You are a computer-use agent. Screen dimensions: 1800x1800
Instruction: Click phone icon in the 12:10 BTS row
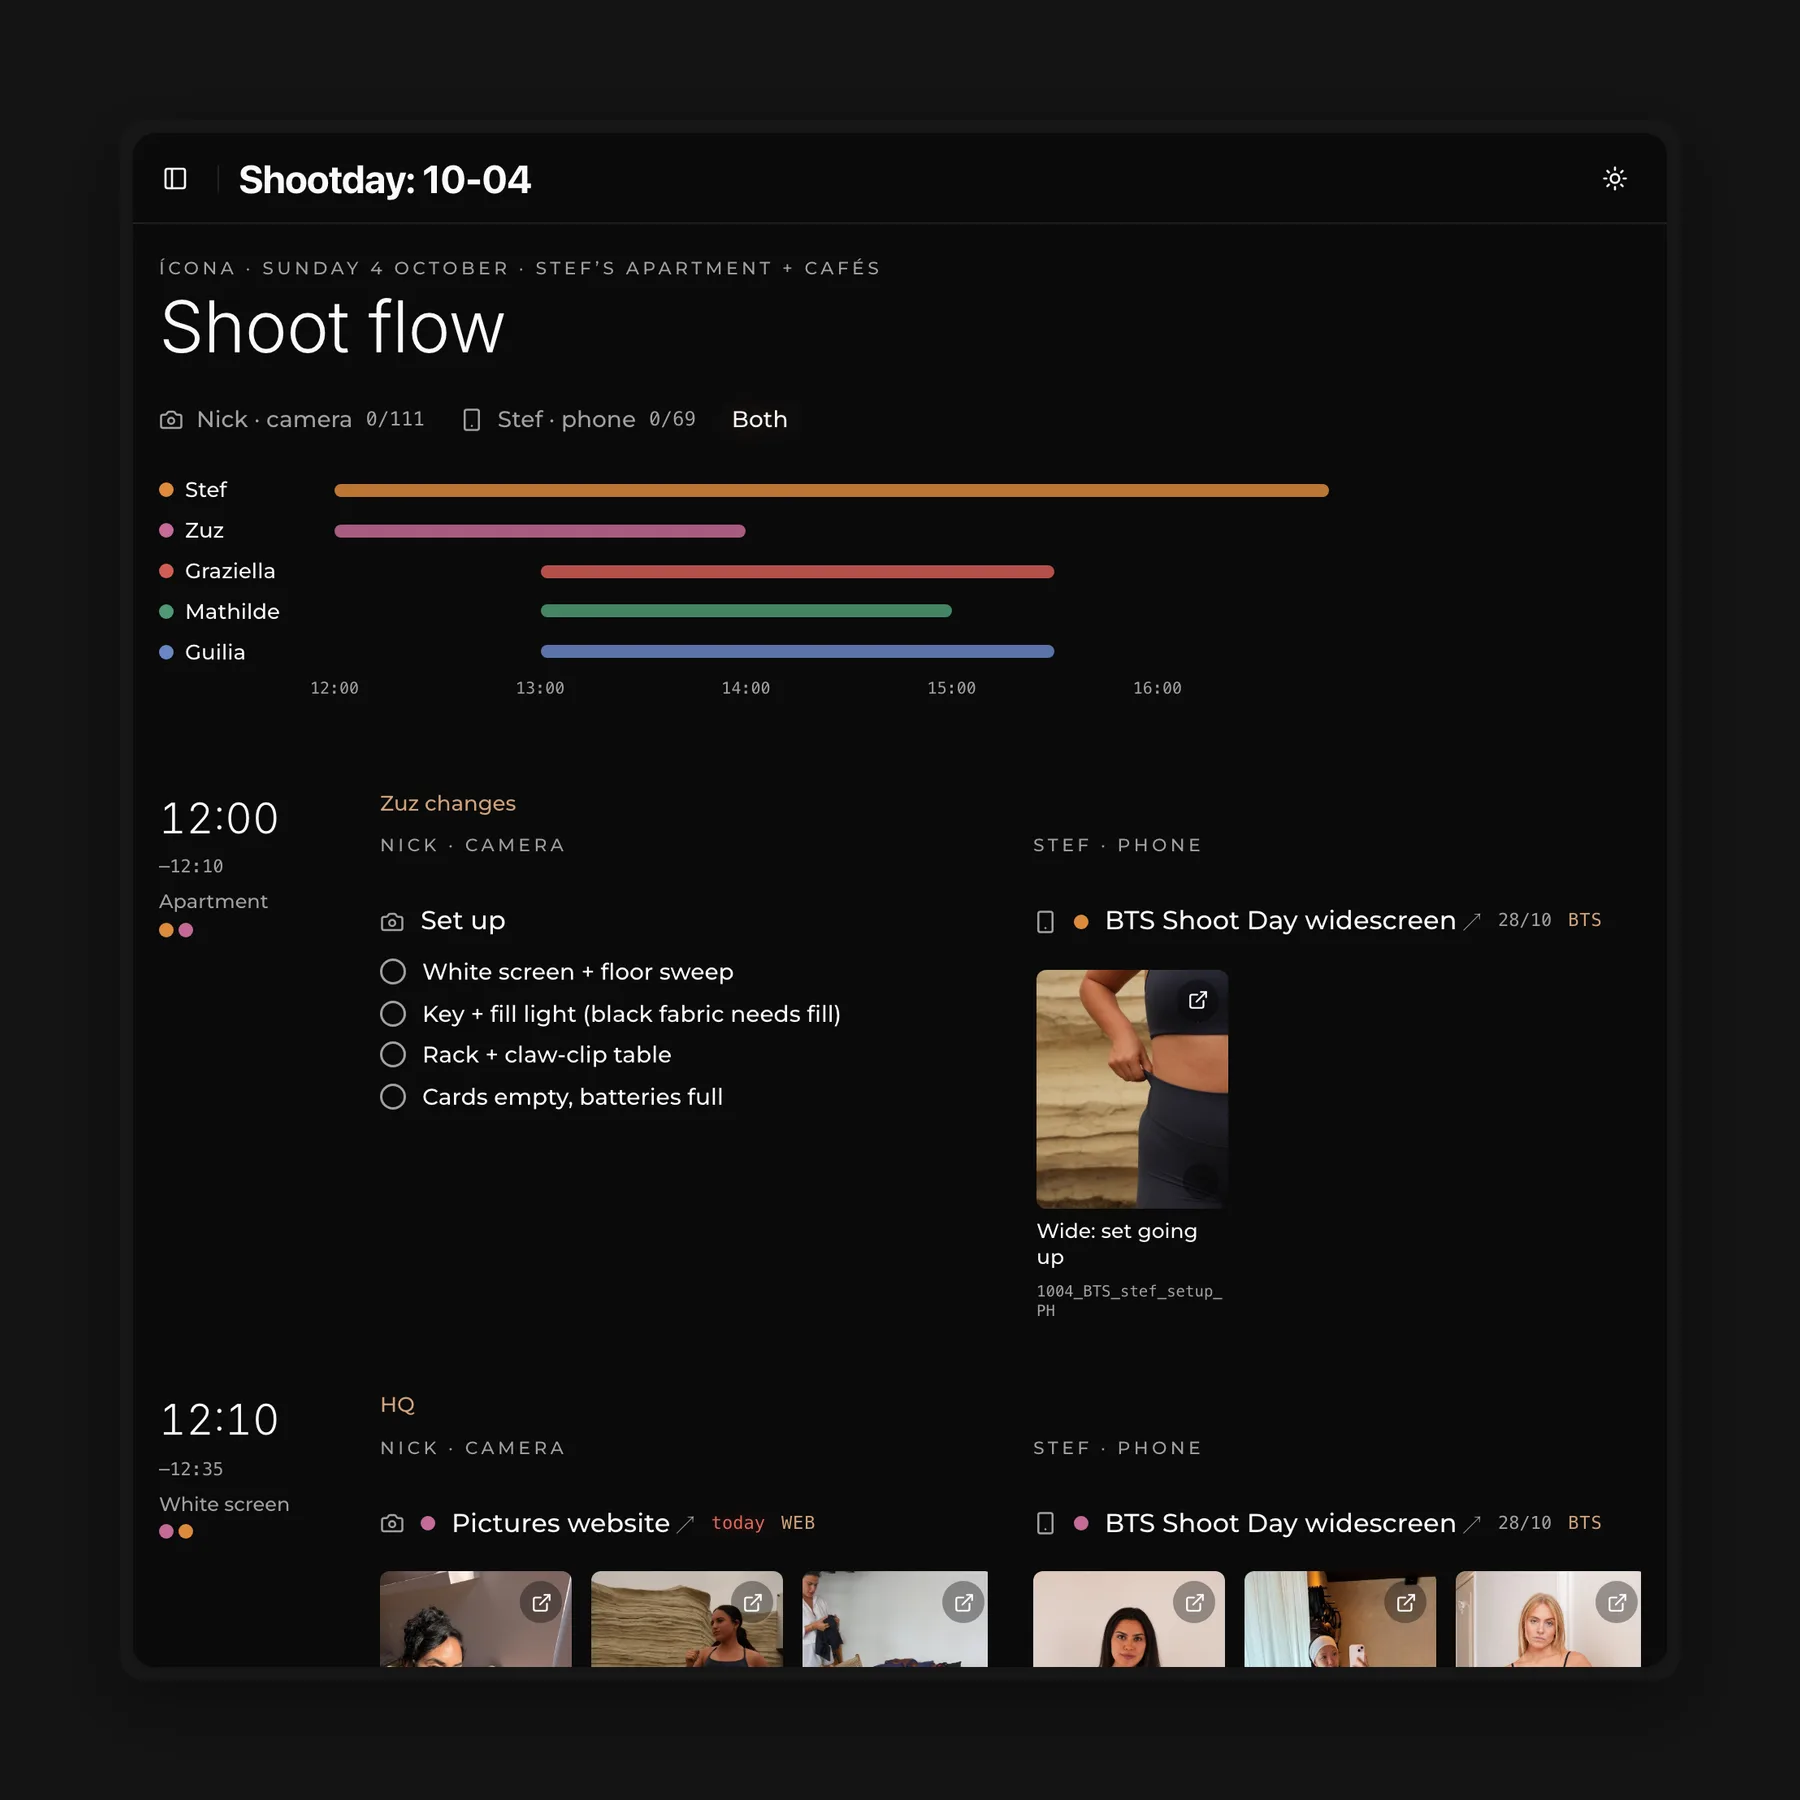point(1045,1524)
